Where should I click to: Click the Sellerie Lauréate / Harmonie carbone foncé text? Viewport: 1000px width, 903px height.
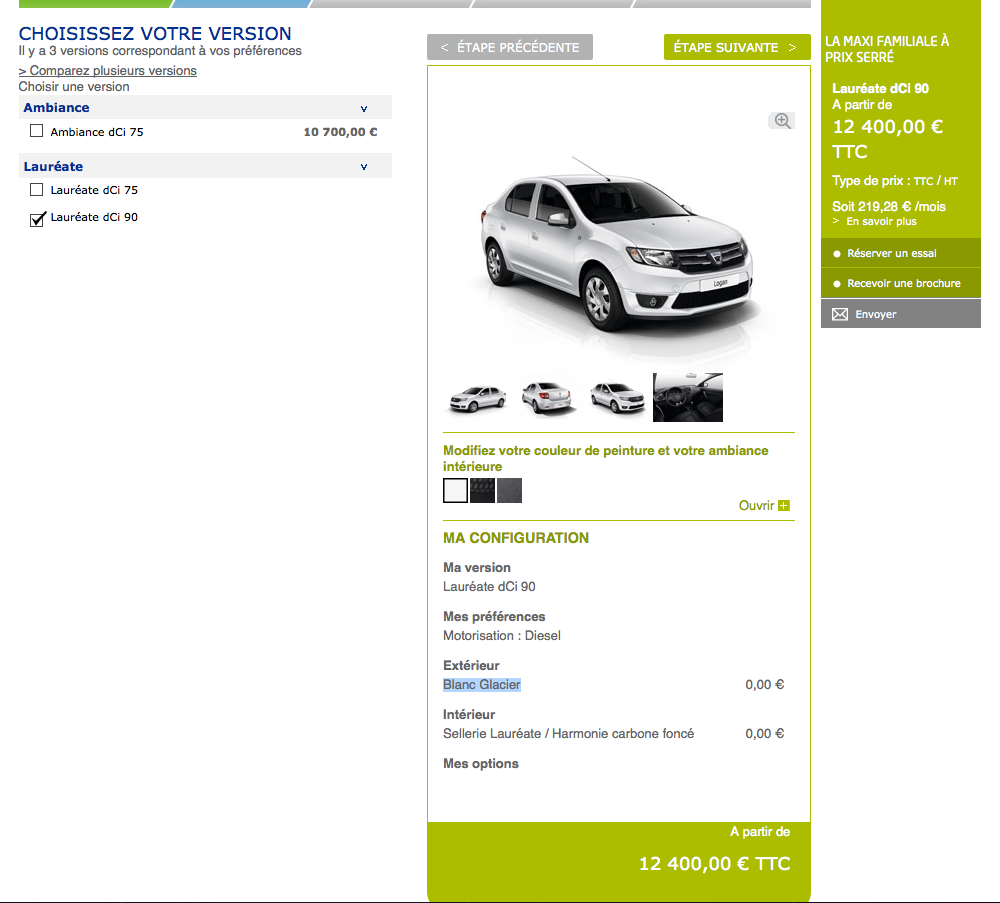coord(568,733)
